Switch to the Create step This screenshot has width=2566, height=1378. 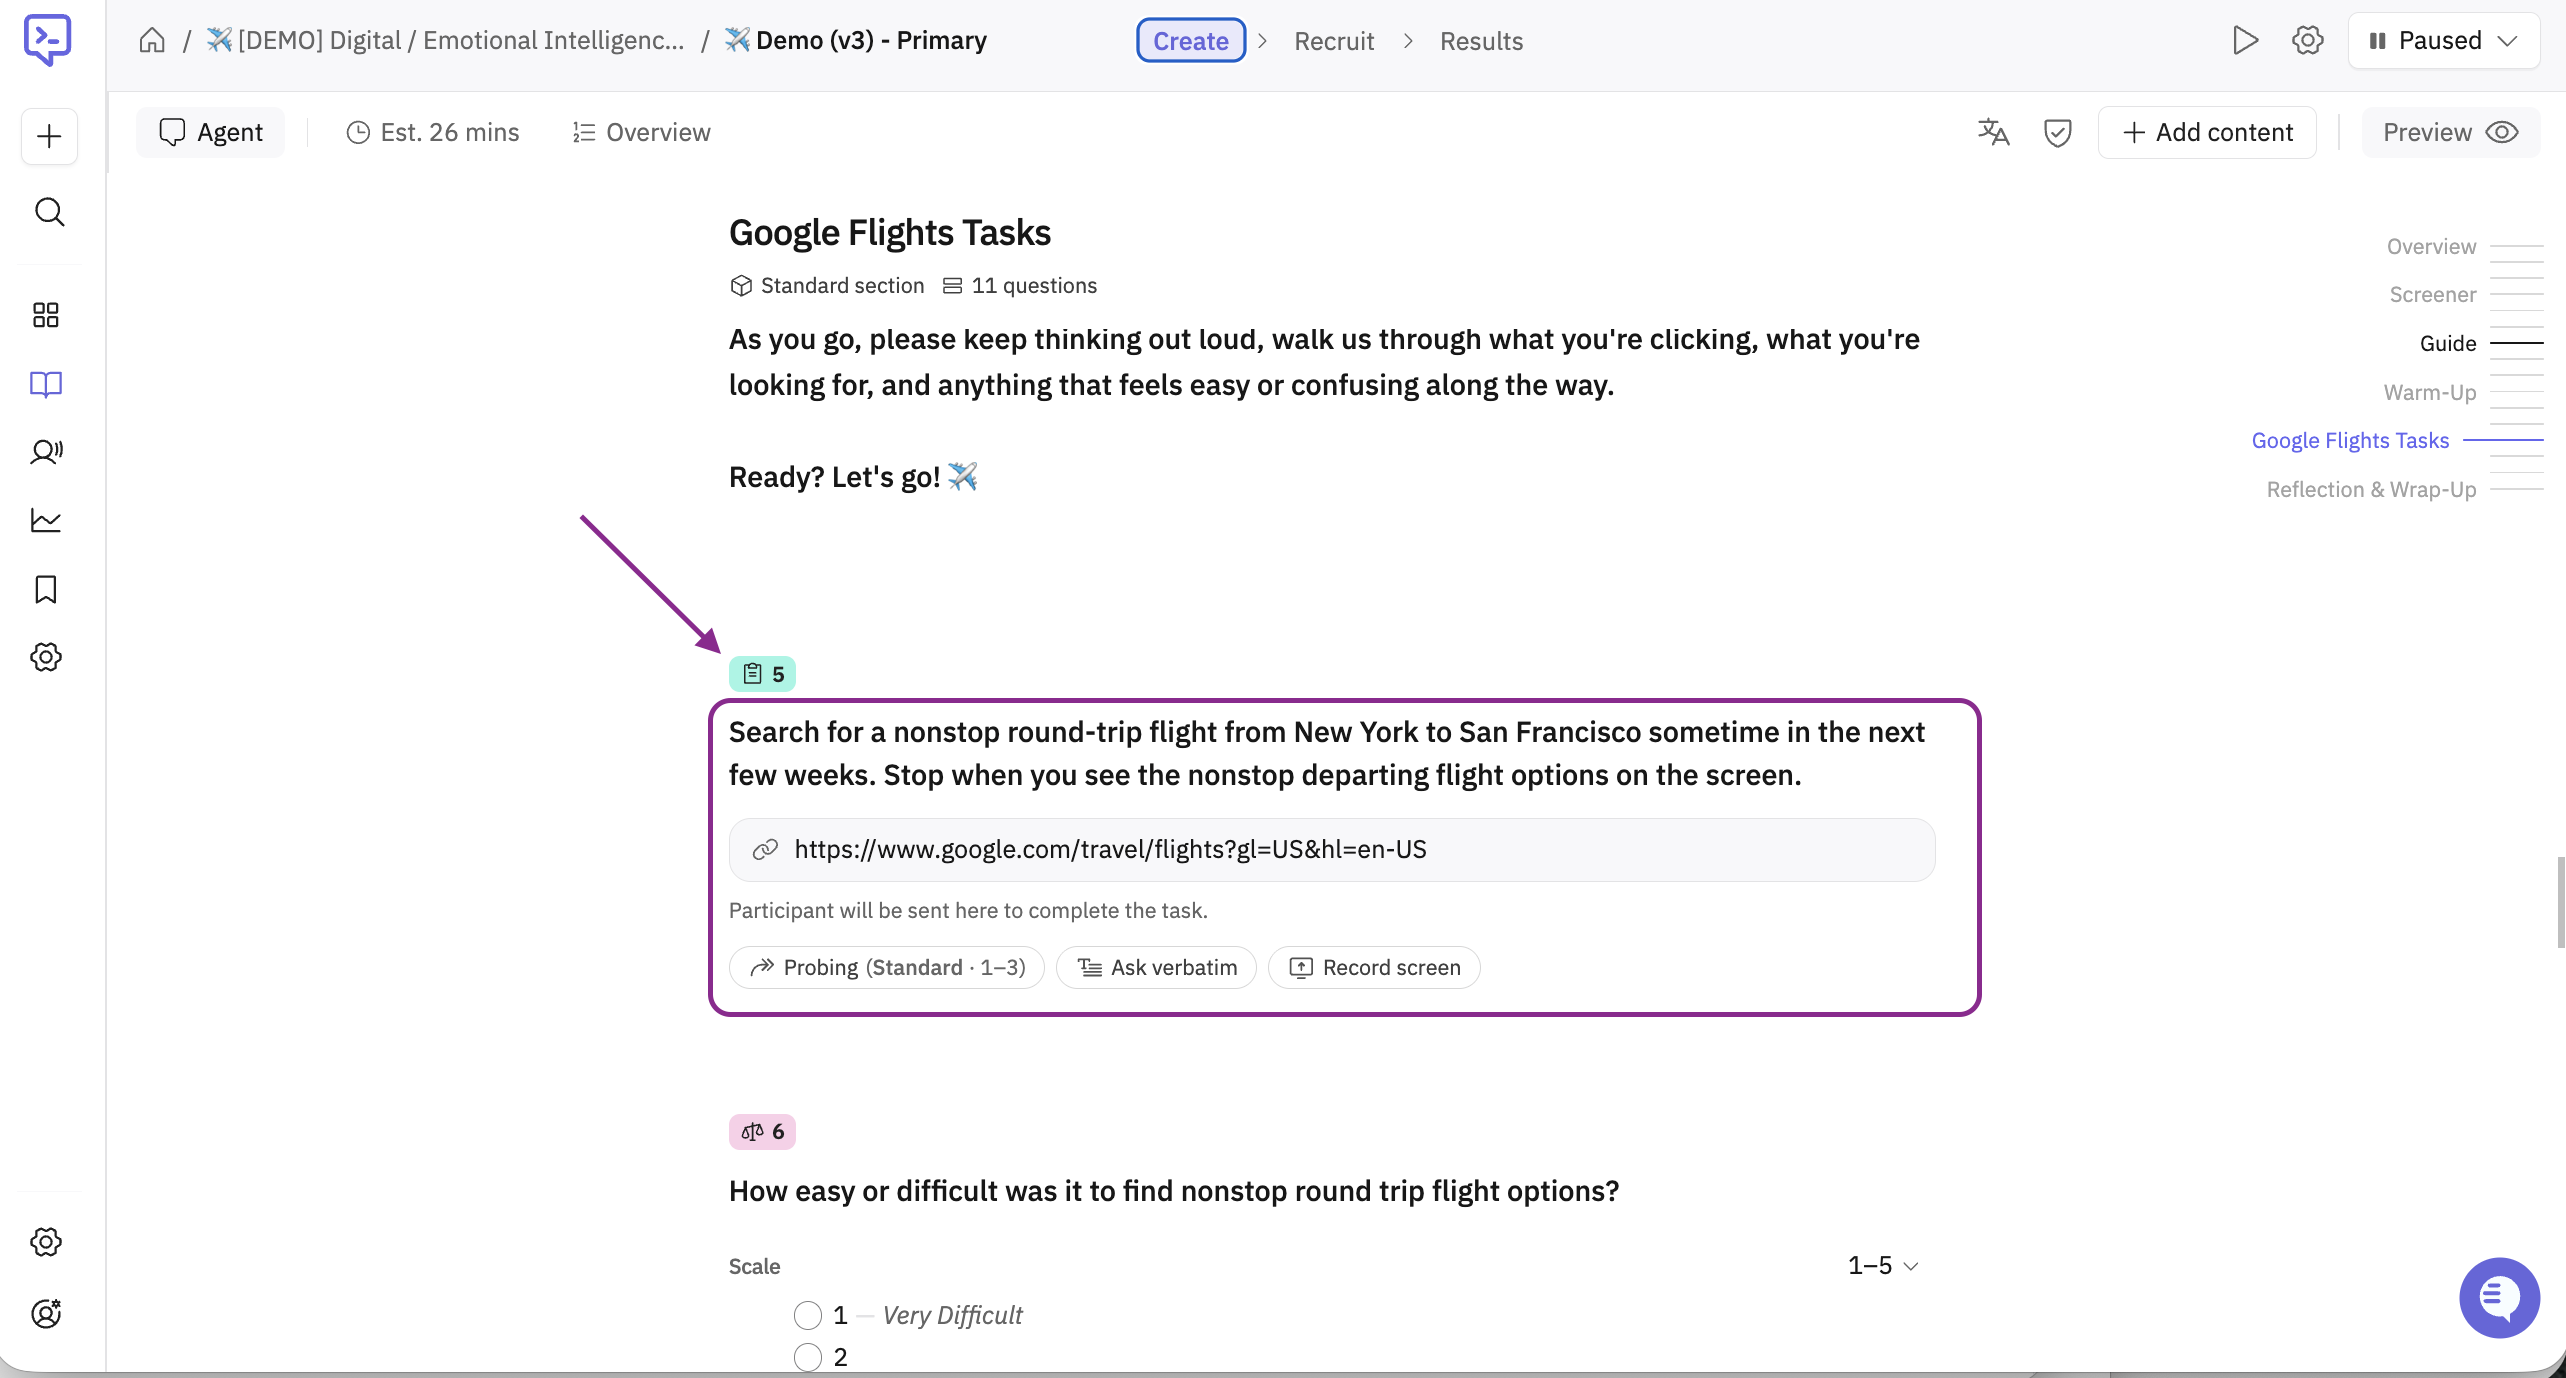point(1190,40)
